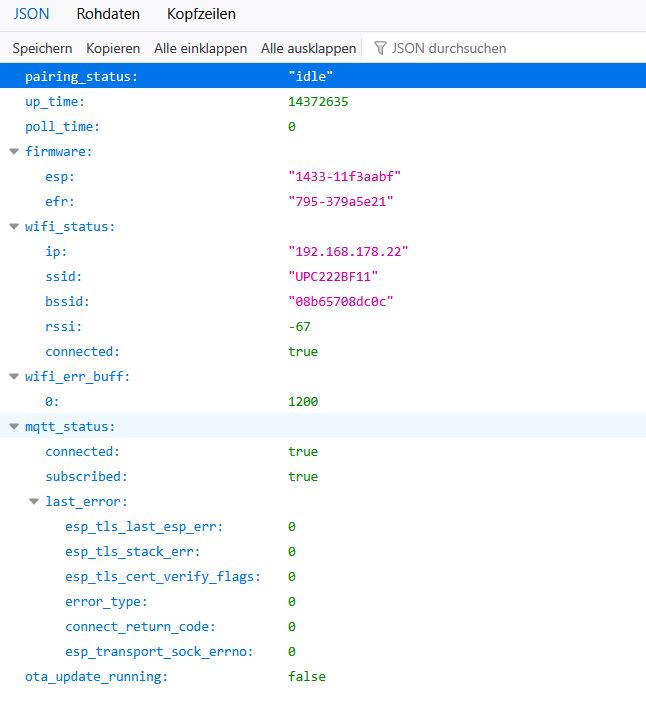
Task: Collapse all nodes with Alle einklappen
Action: point(200,48)
